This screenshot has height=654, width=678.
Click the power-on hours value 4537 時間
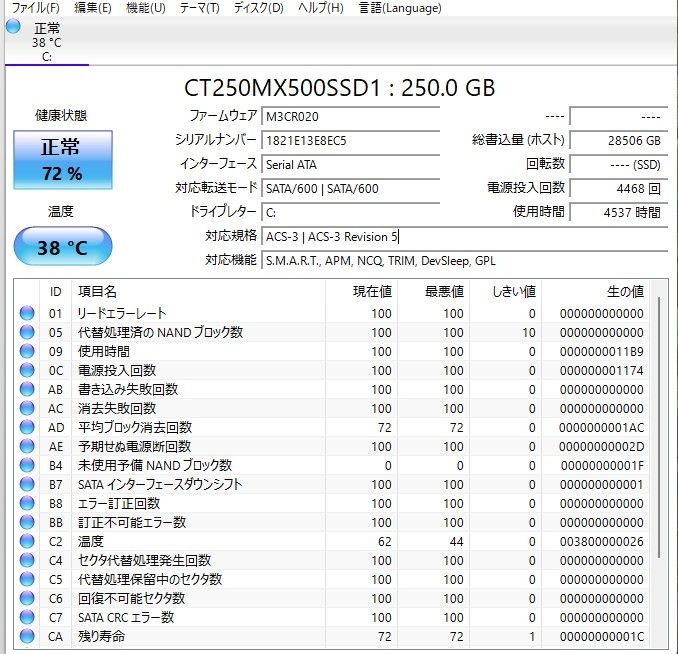(619, 213)
